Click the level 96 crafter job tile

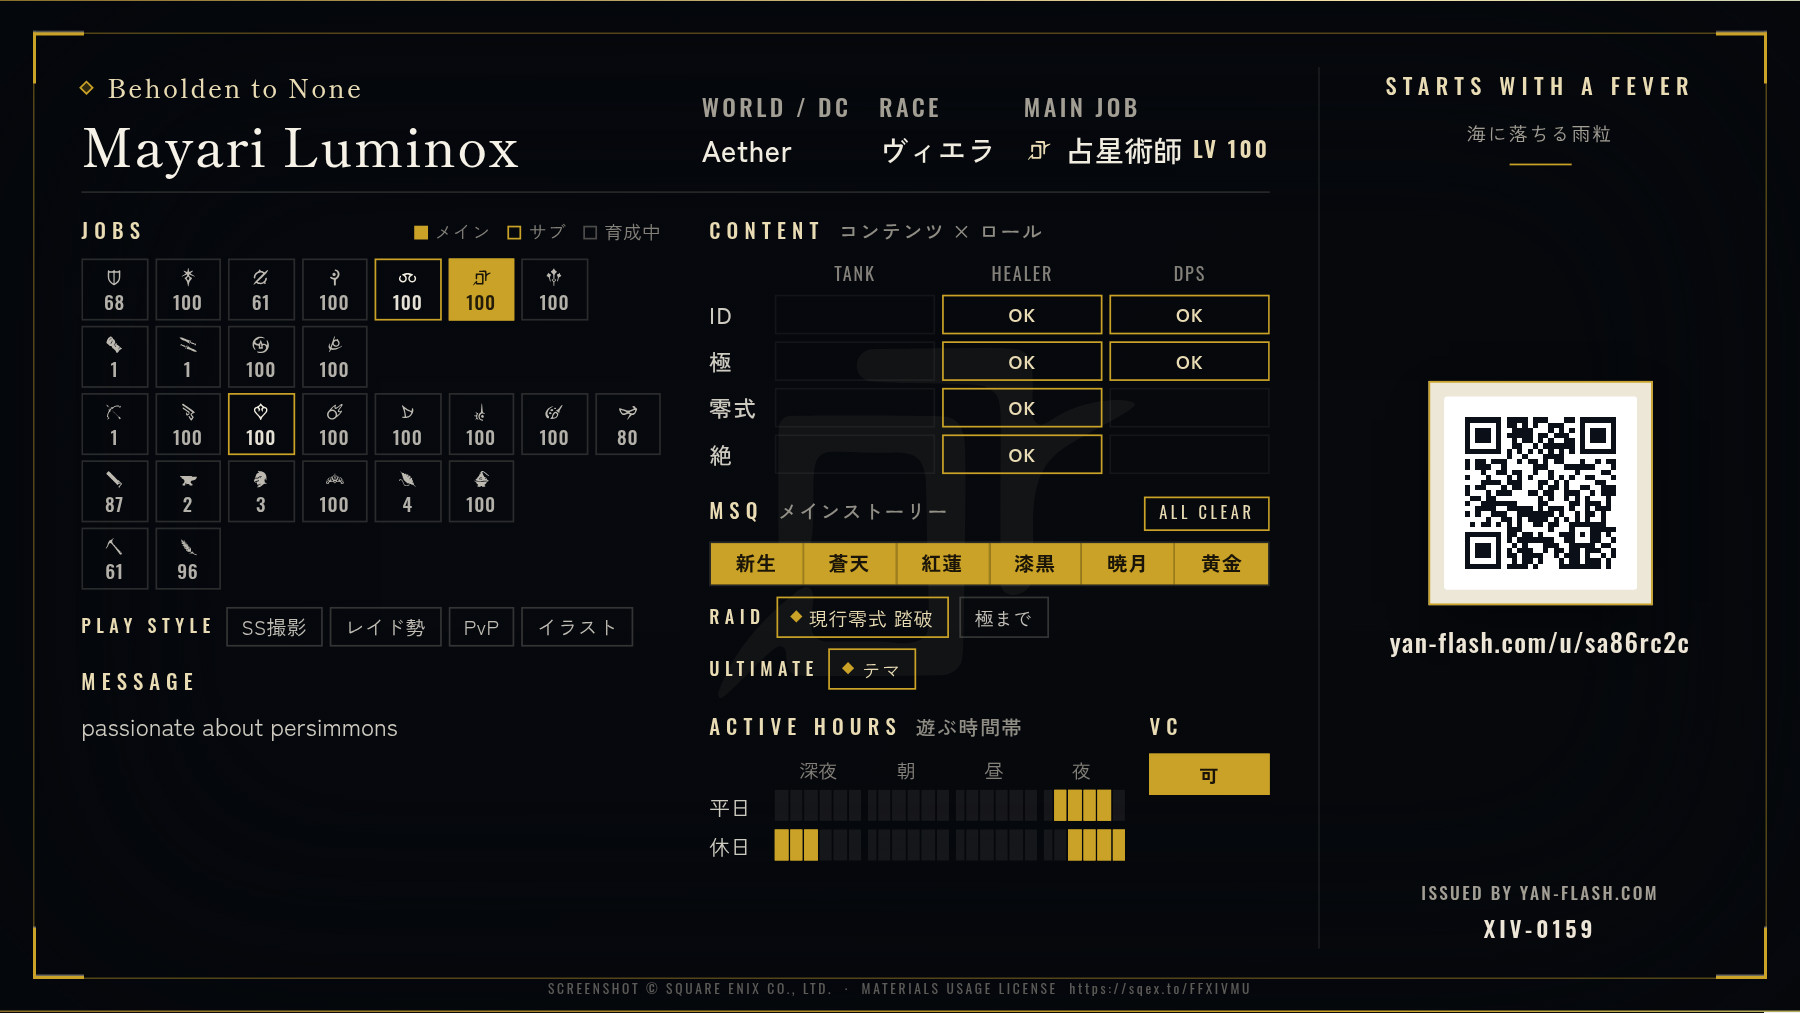(188, 558)
